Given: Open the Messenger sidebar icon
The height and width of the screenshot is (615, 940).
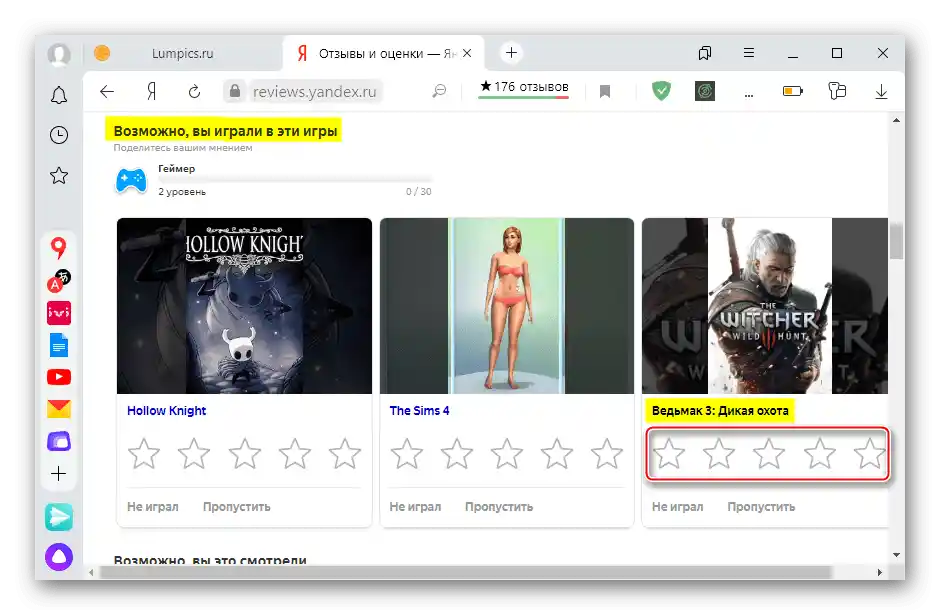Looking at the screenshot, I should [59, 517].
